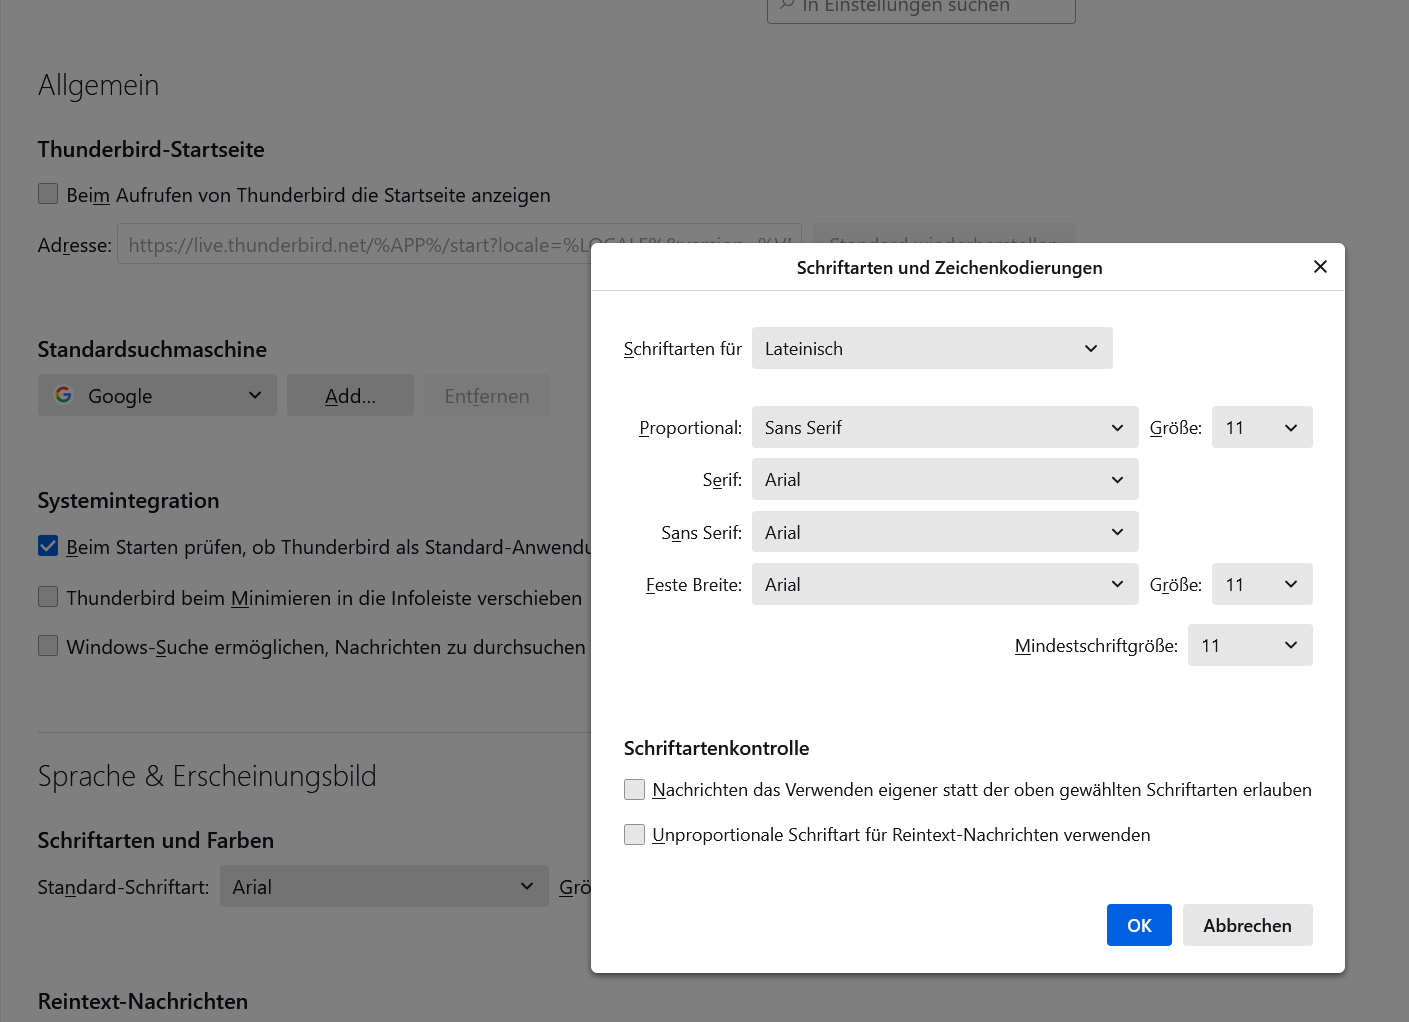Close the fonts and encodings dialog
This screenshot has height=1022, width=1409.
(1320, 266)
